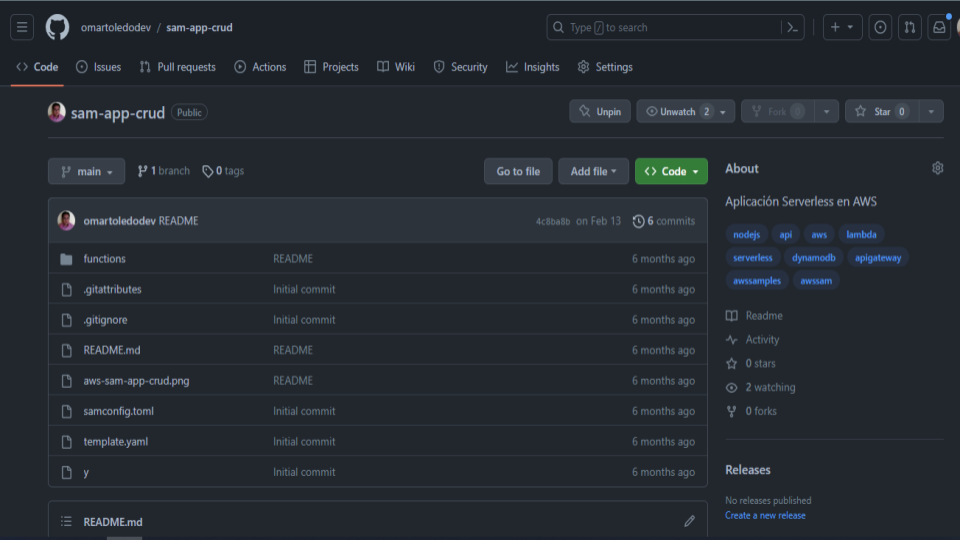Open the file named y
The width and height of the screenshot is (960, 540).
click(86, 473)
